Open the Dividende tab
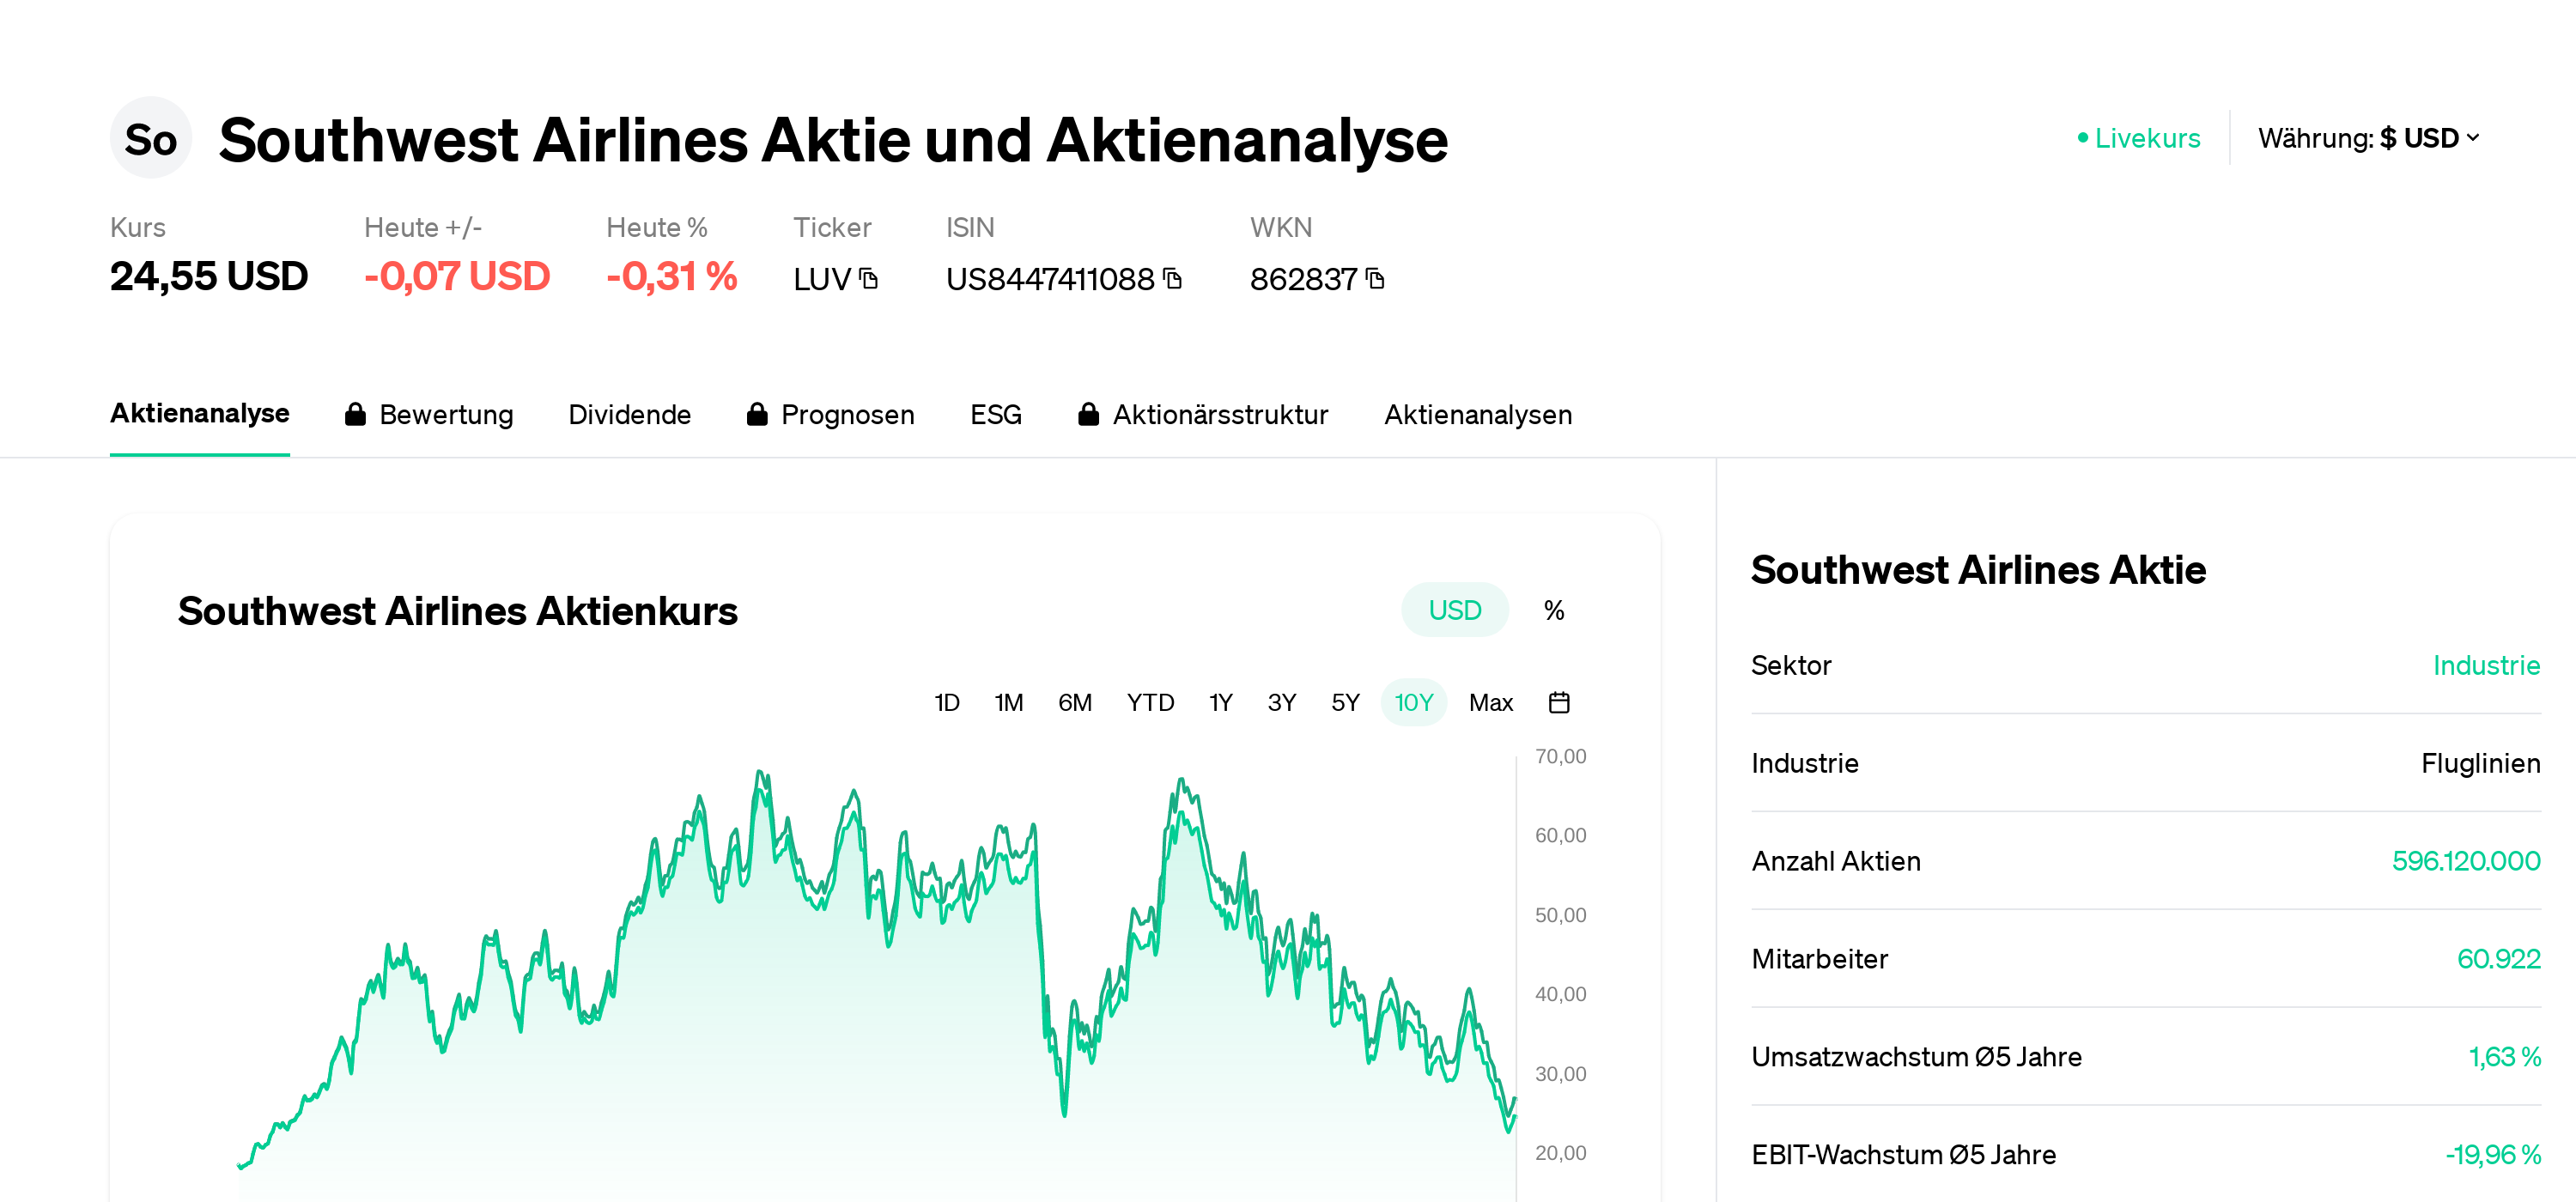 pos(629,414)
